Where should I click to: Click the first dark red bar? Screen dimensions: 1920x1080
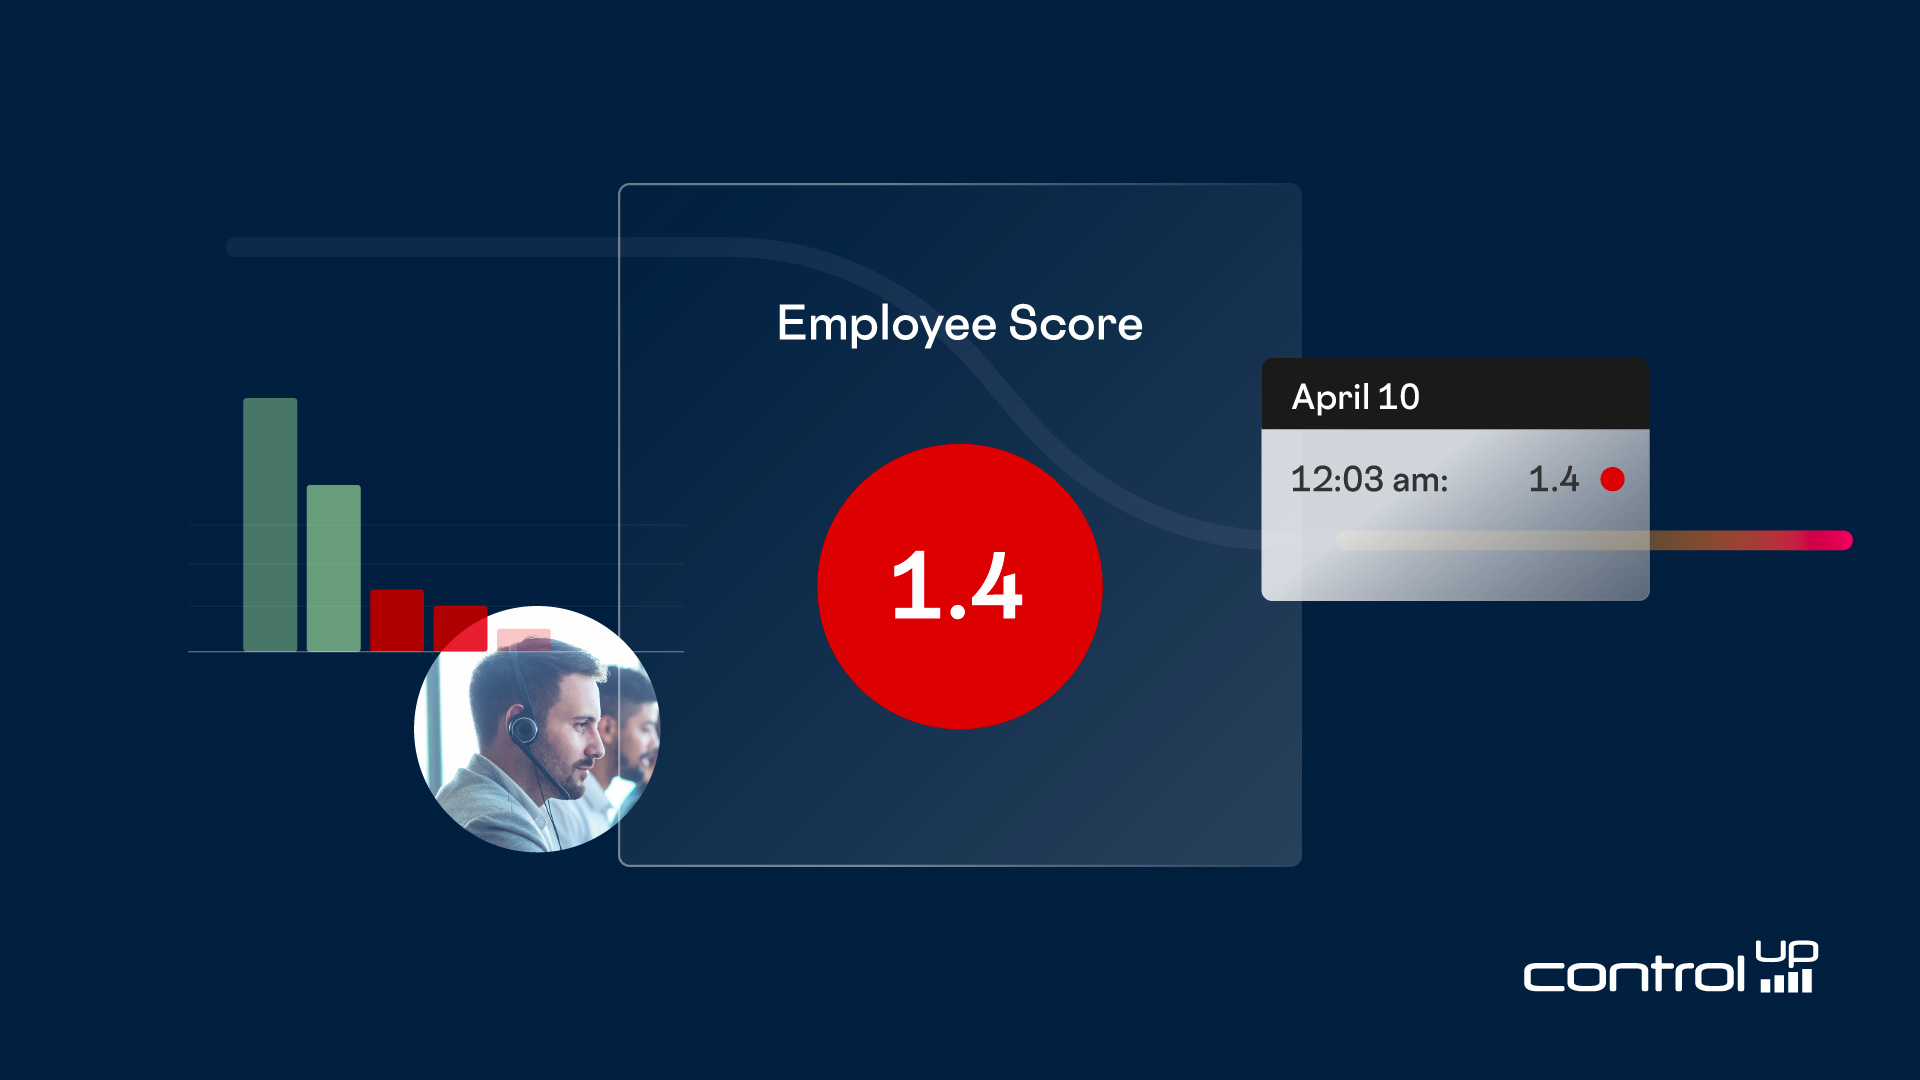click(x=397, y=620)
